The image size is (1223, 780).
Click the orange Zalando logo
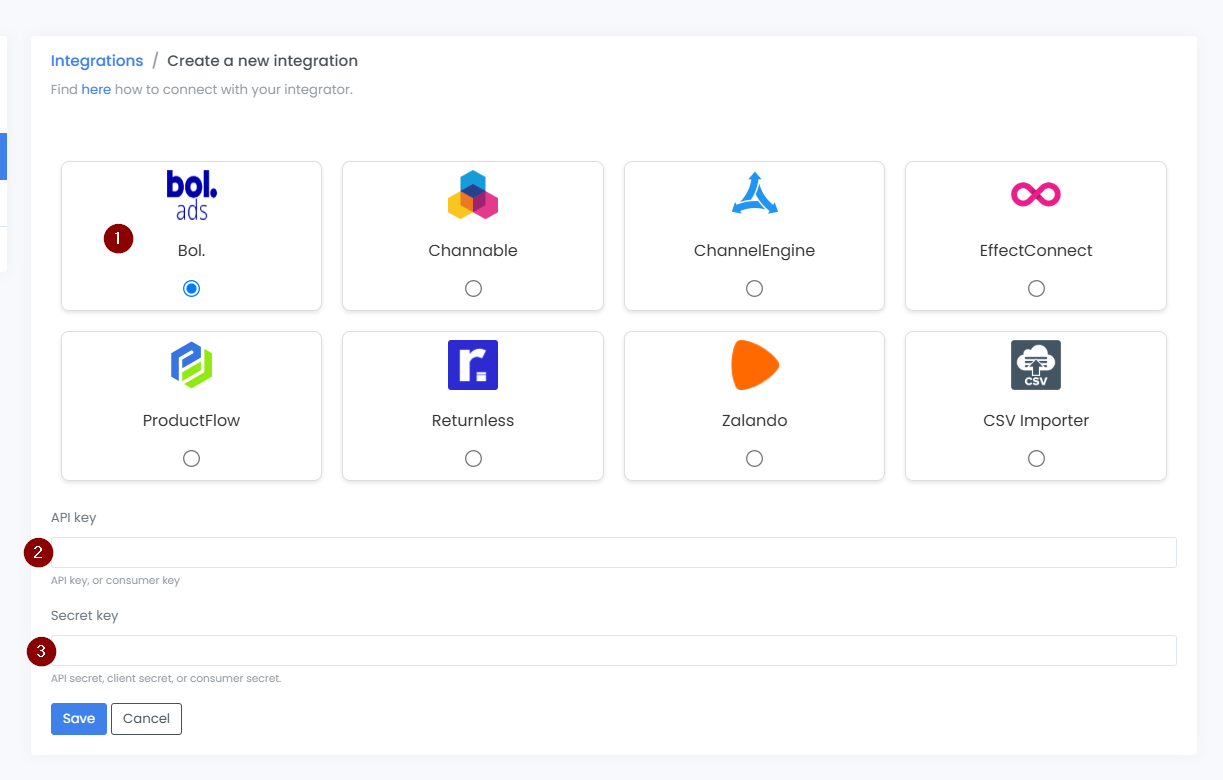click(755, 365)
